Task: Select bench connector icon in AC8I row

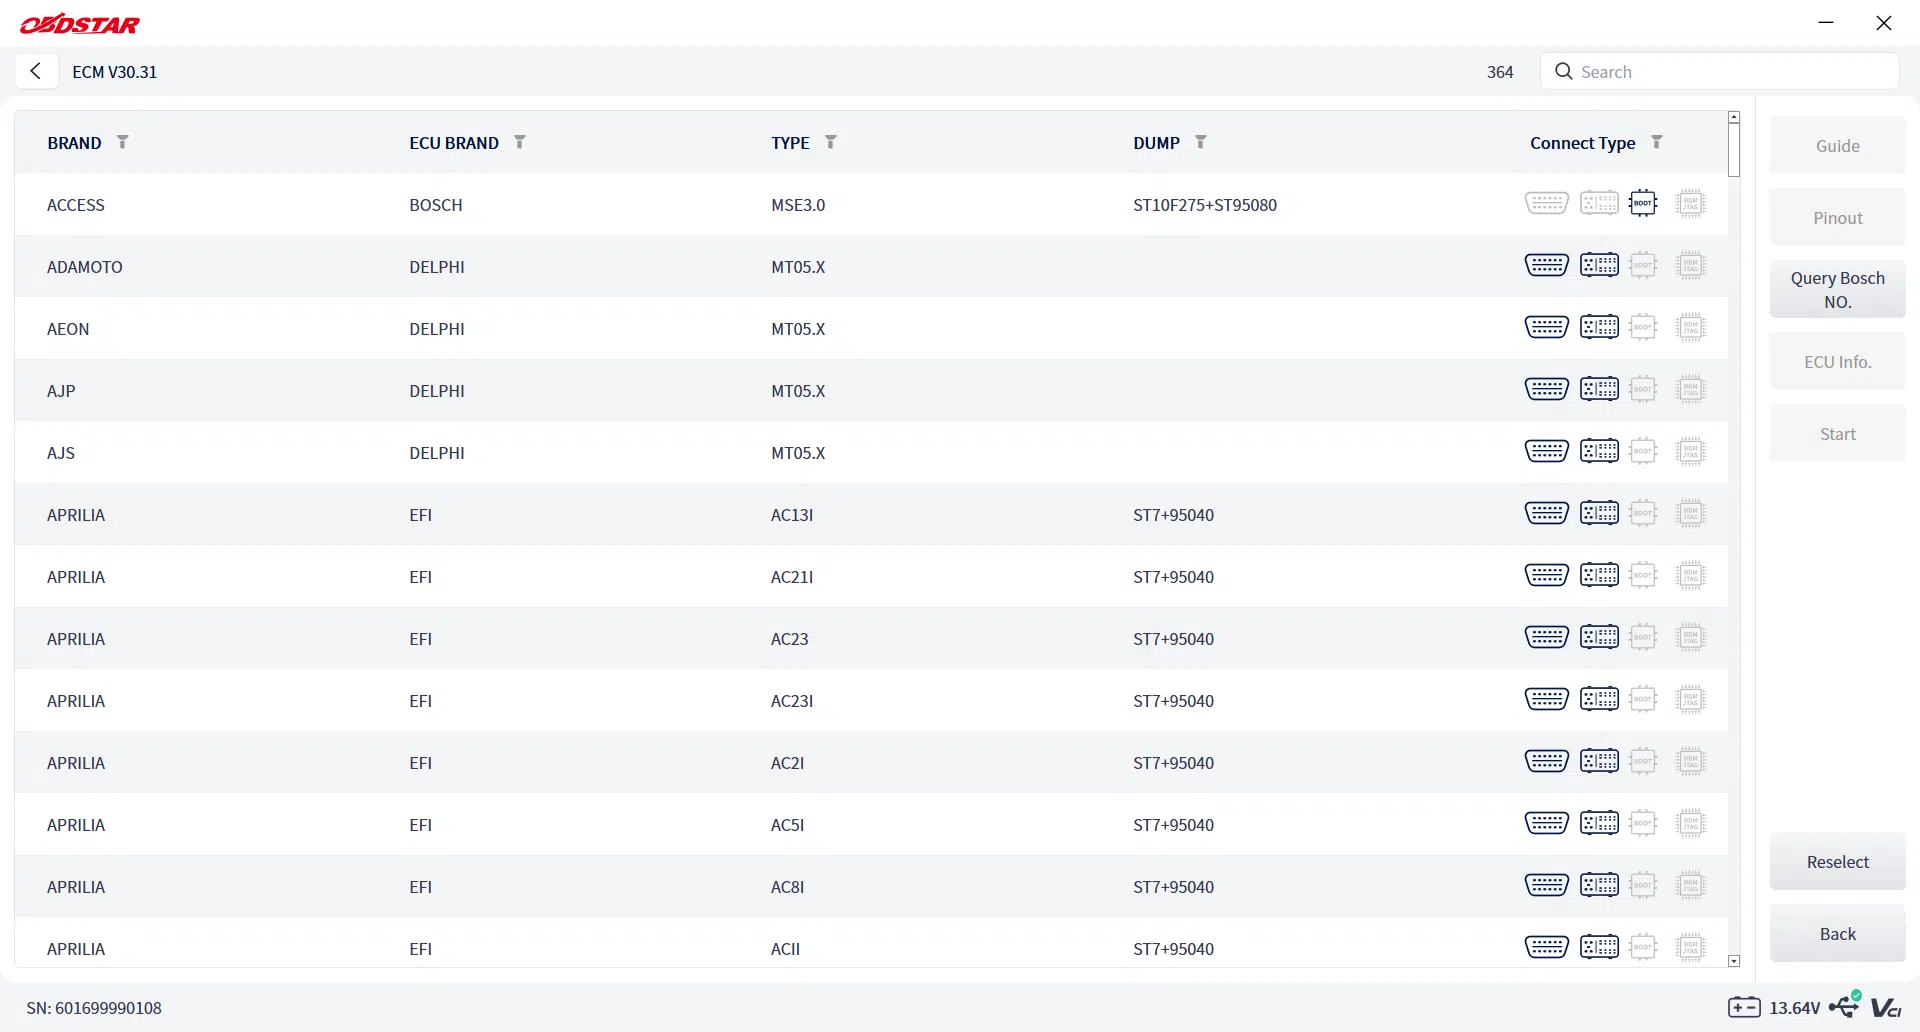Action: coord(1599,885)
